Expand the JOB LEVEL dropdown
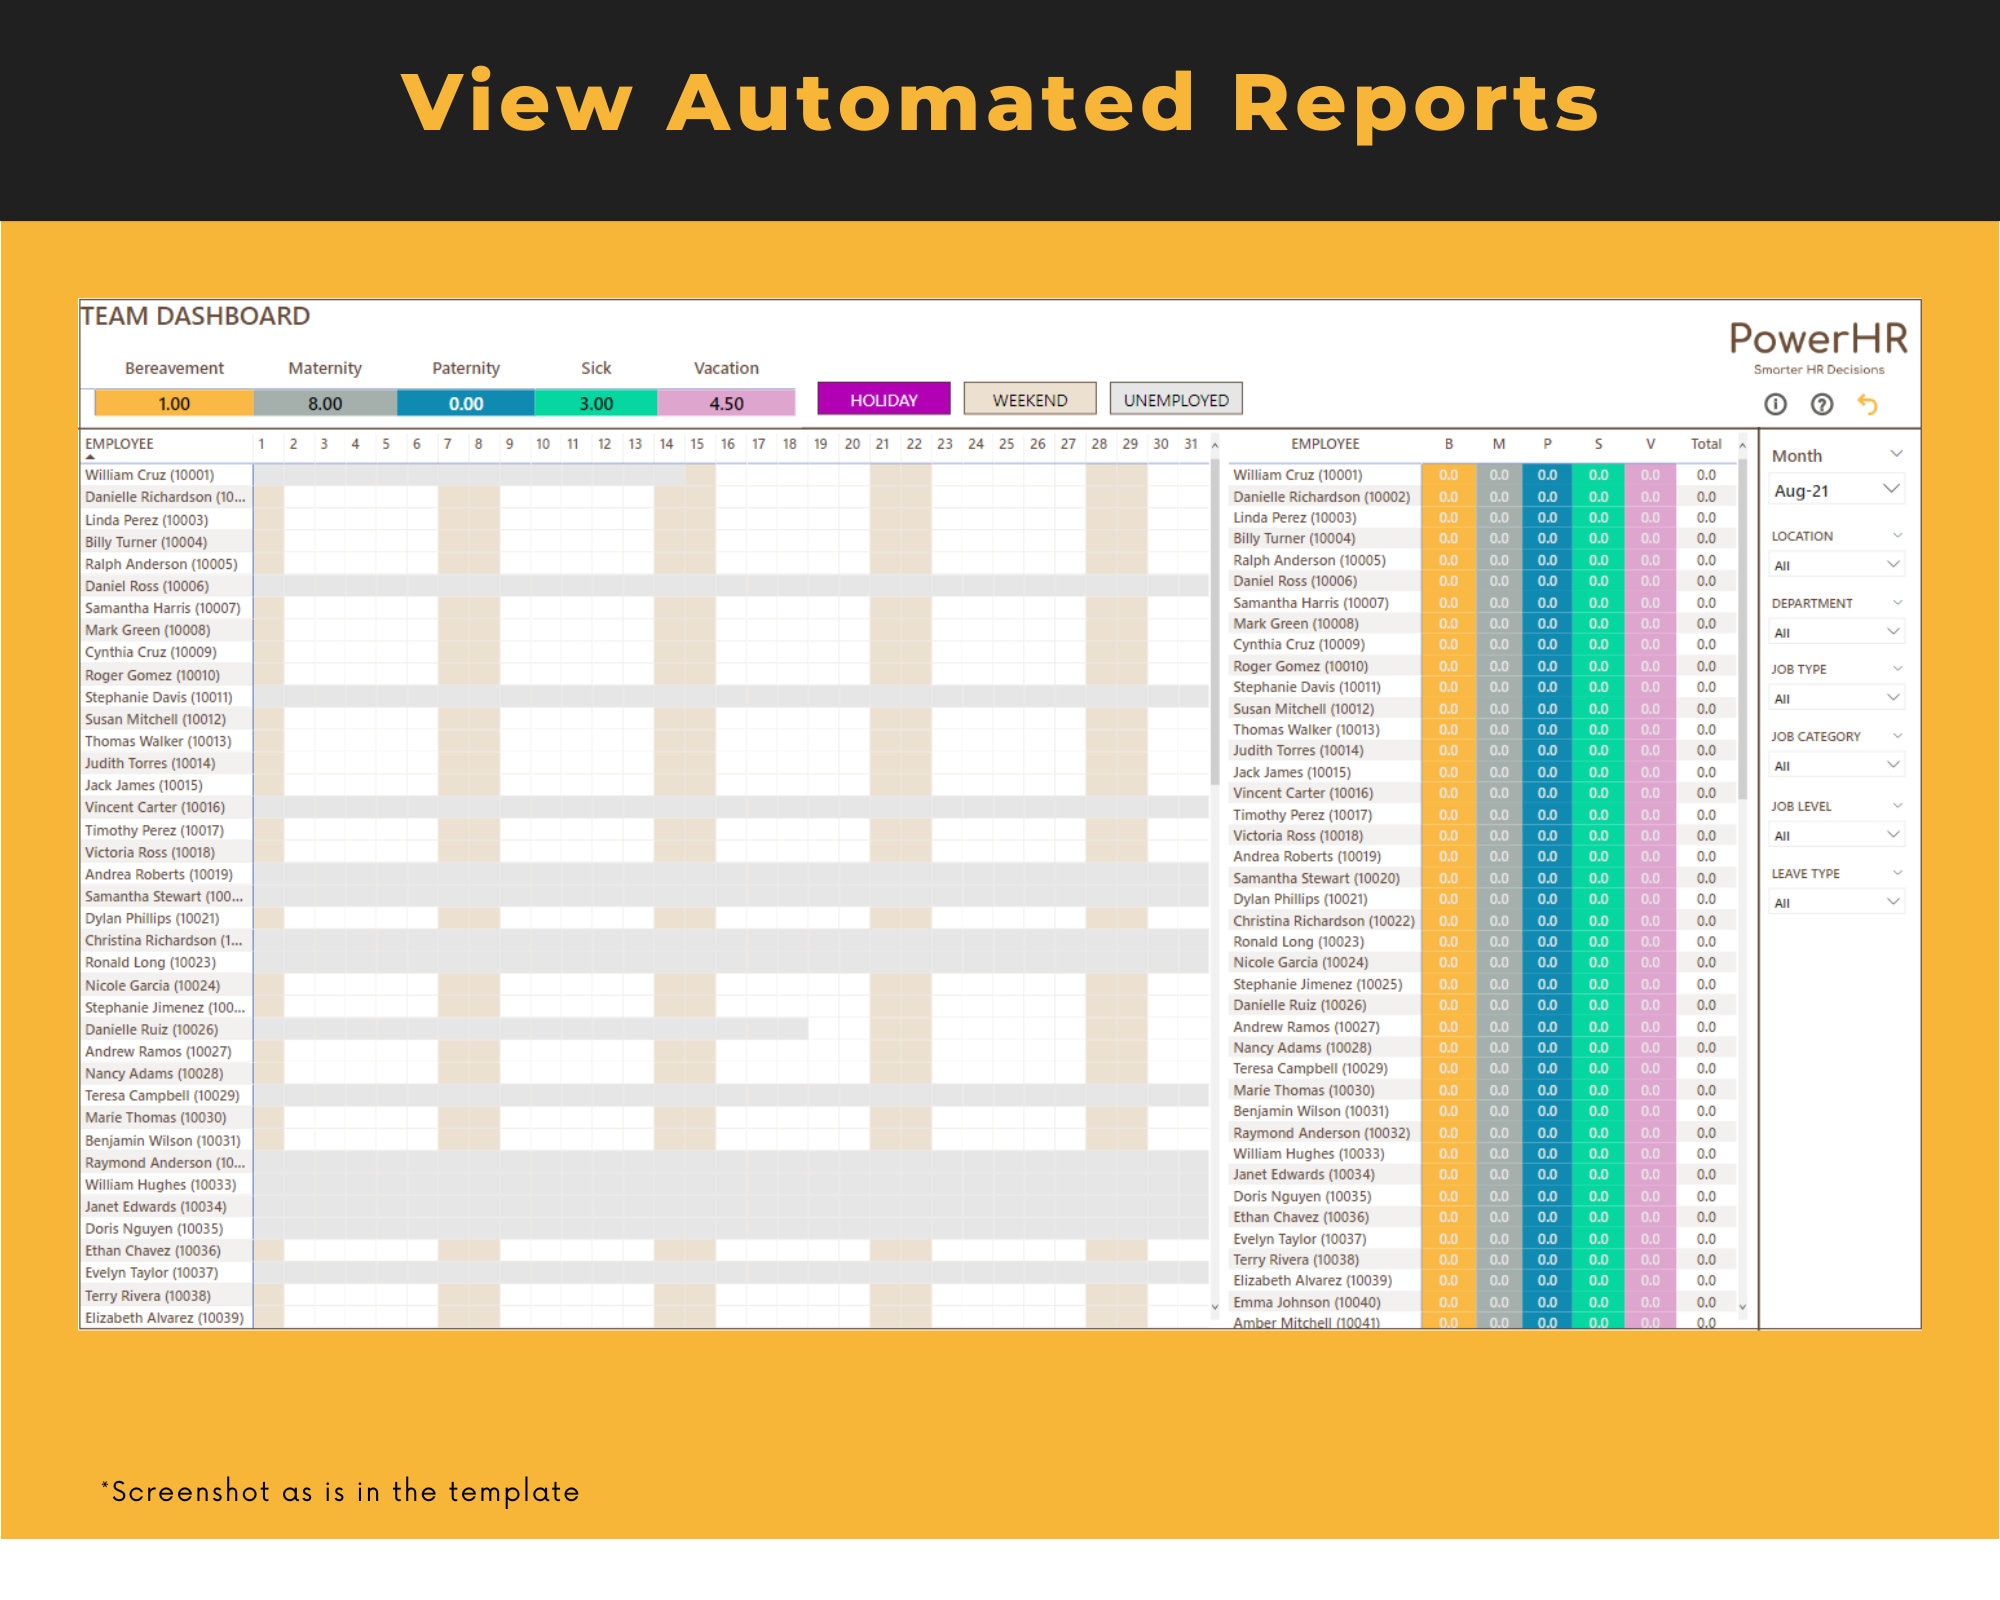2000x1600 pixels. tap(1835, 834)
